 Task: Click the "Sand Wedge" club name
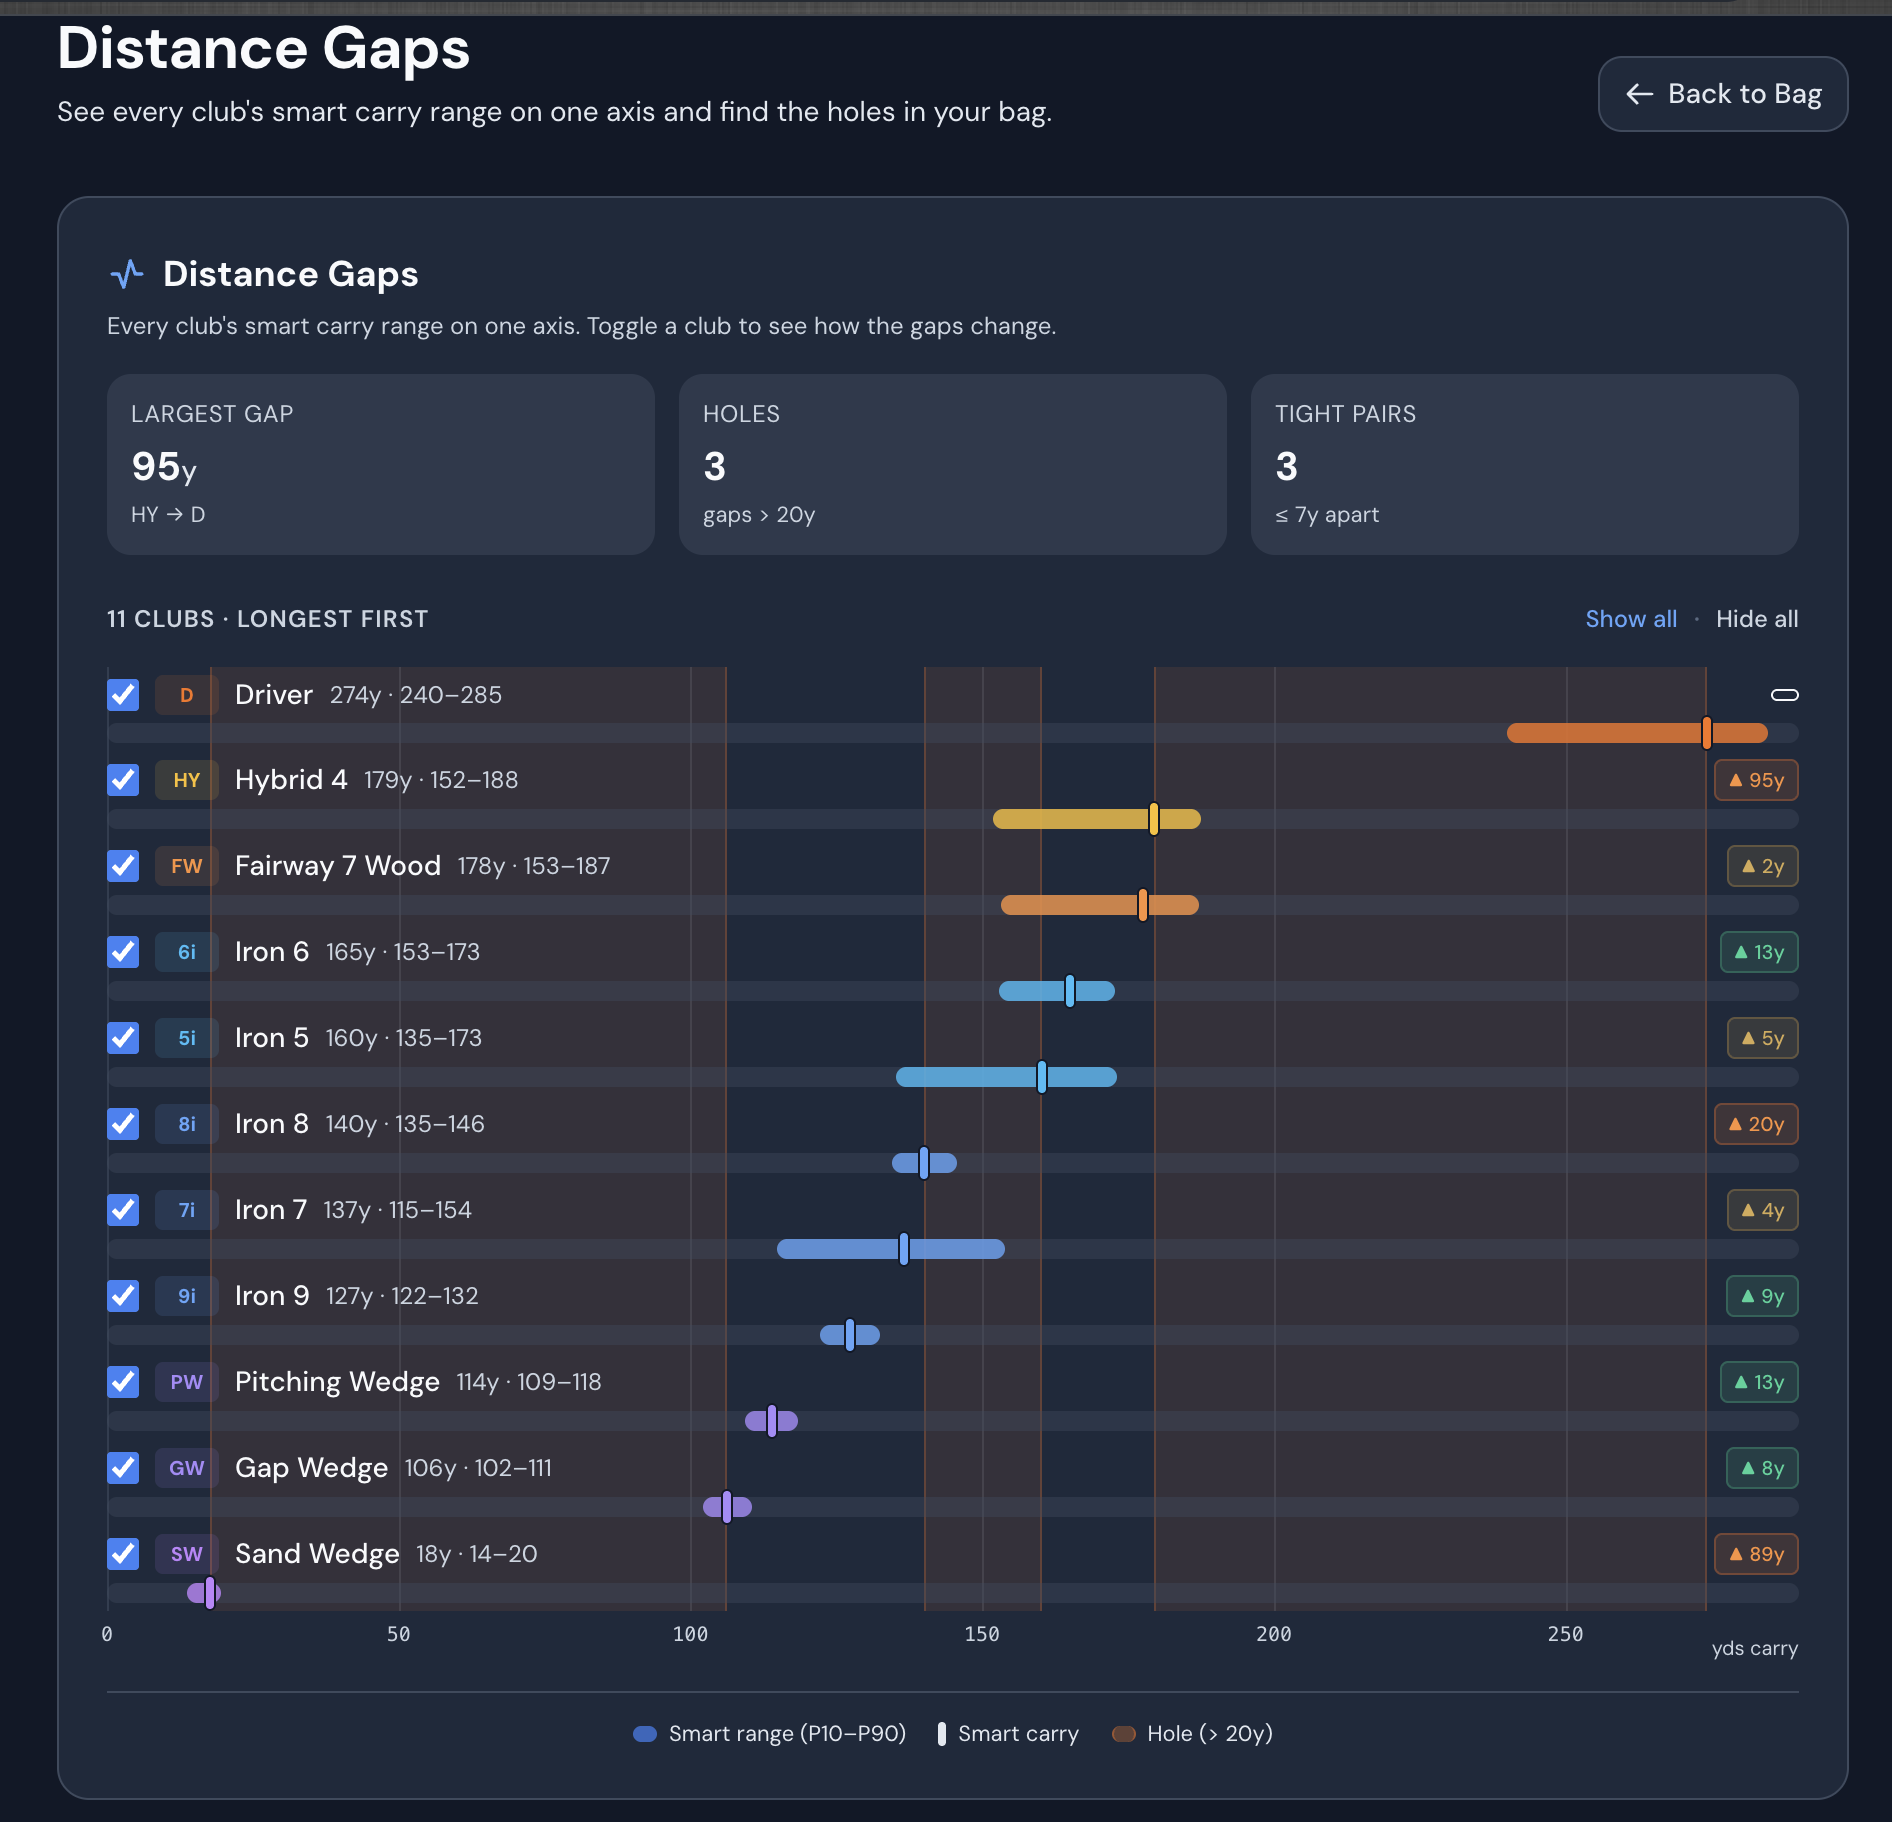click(x=317, y=1555)
